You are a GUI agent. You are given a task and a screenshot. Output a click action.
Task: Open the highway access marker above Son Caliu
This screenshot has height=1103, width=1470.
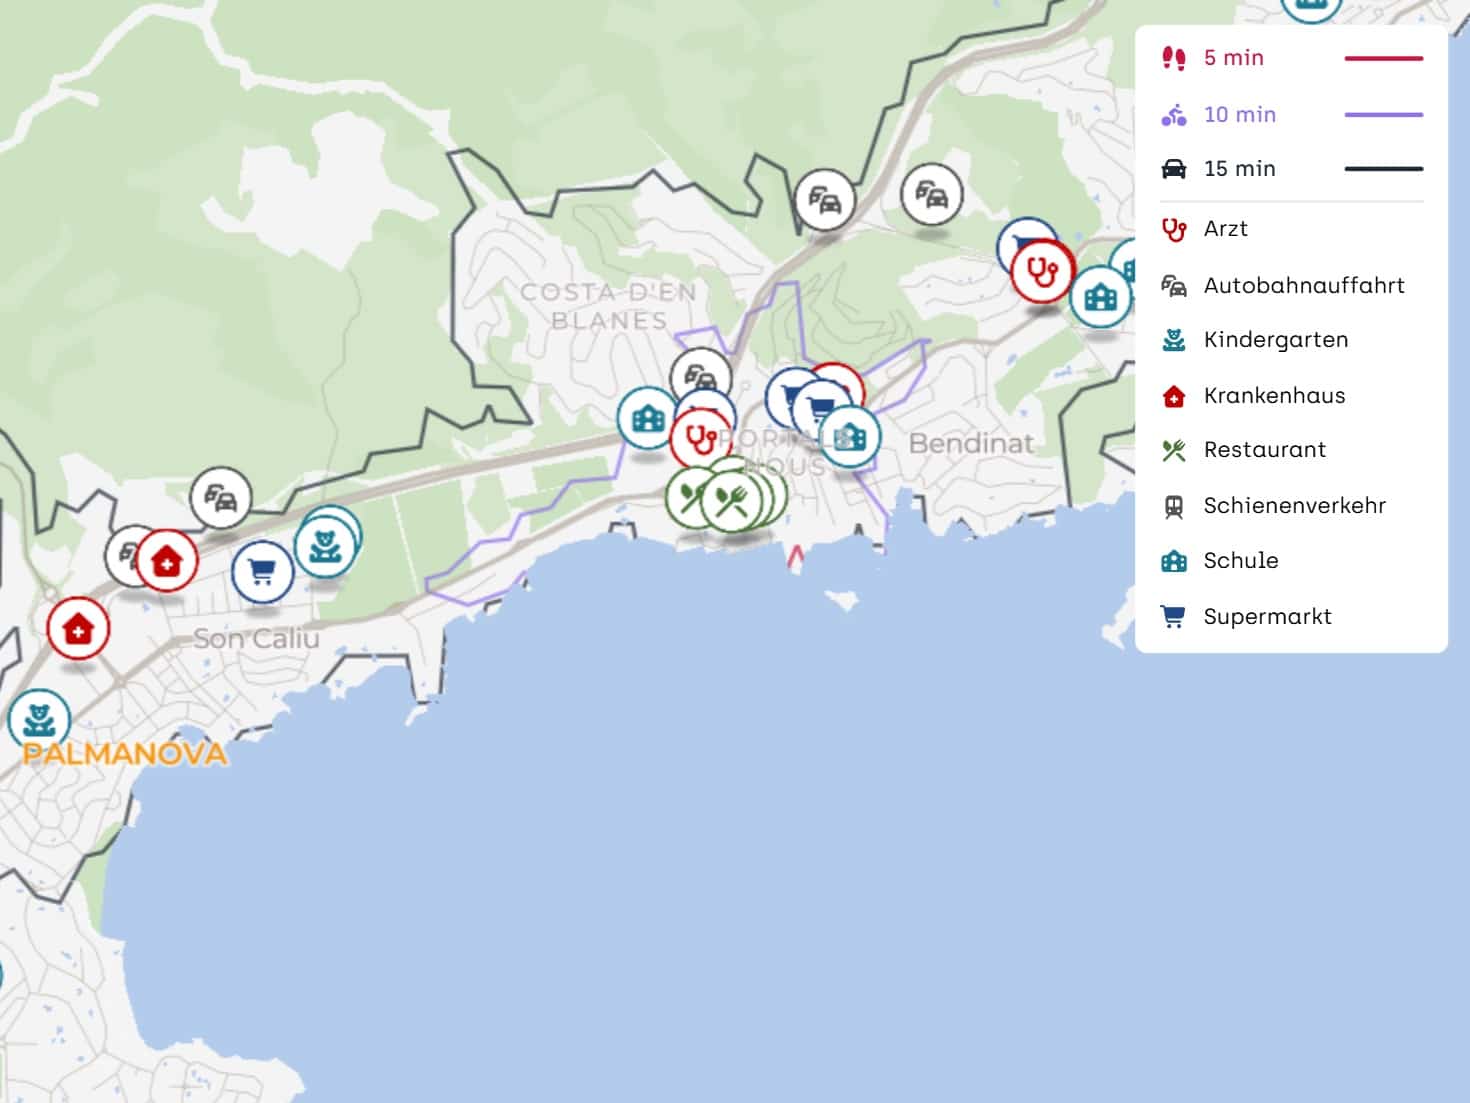click(x=221, y=497)
